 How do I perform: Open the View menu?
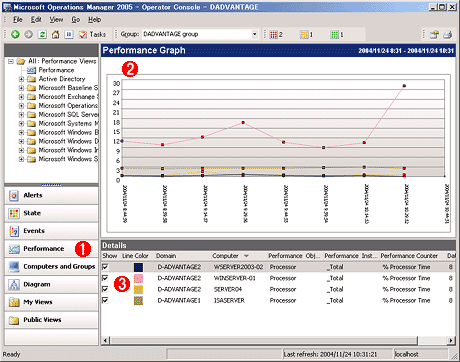click(x=56, y=20)
